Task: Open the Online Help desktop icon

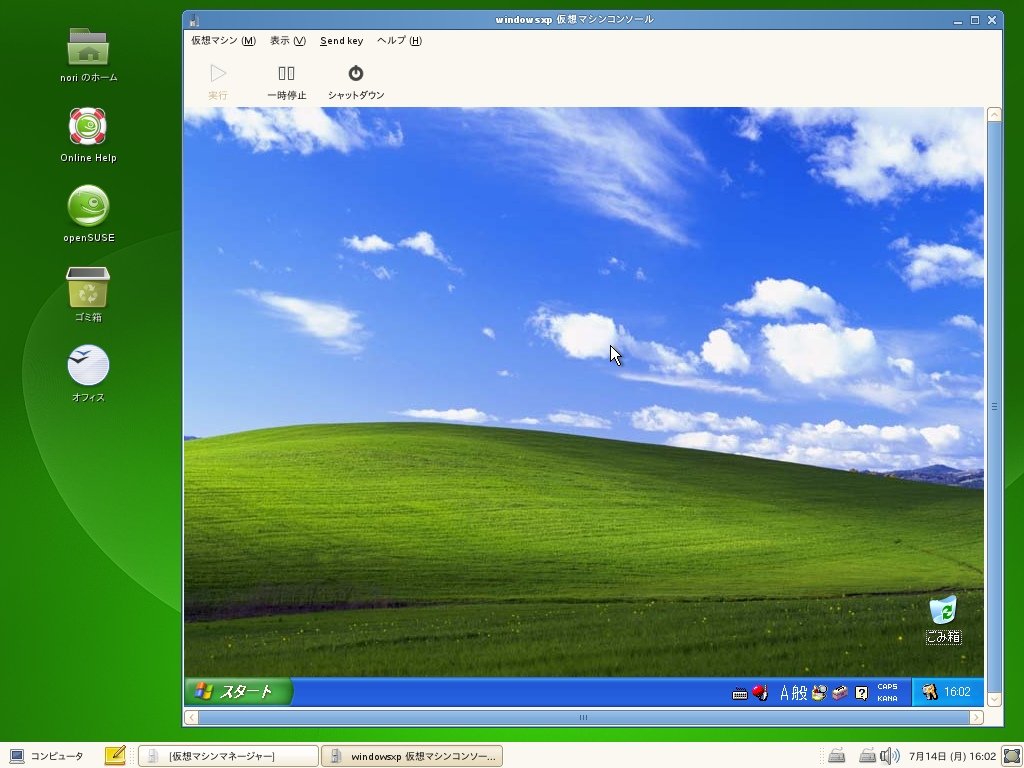Action: tap(88, 135)
